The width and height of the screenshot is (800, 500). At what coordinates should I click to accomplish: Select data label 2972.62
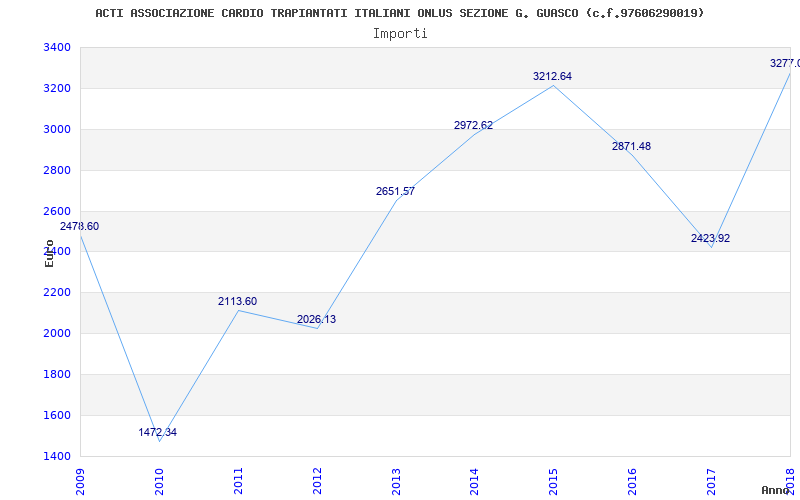click(473, 125)
